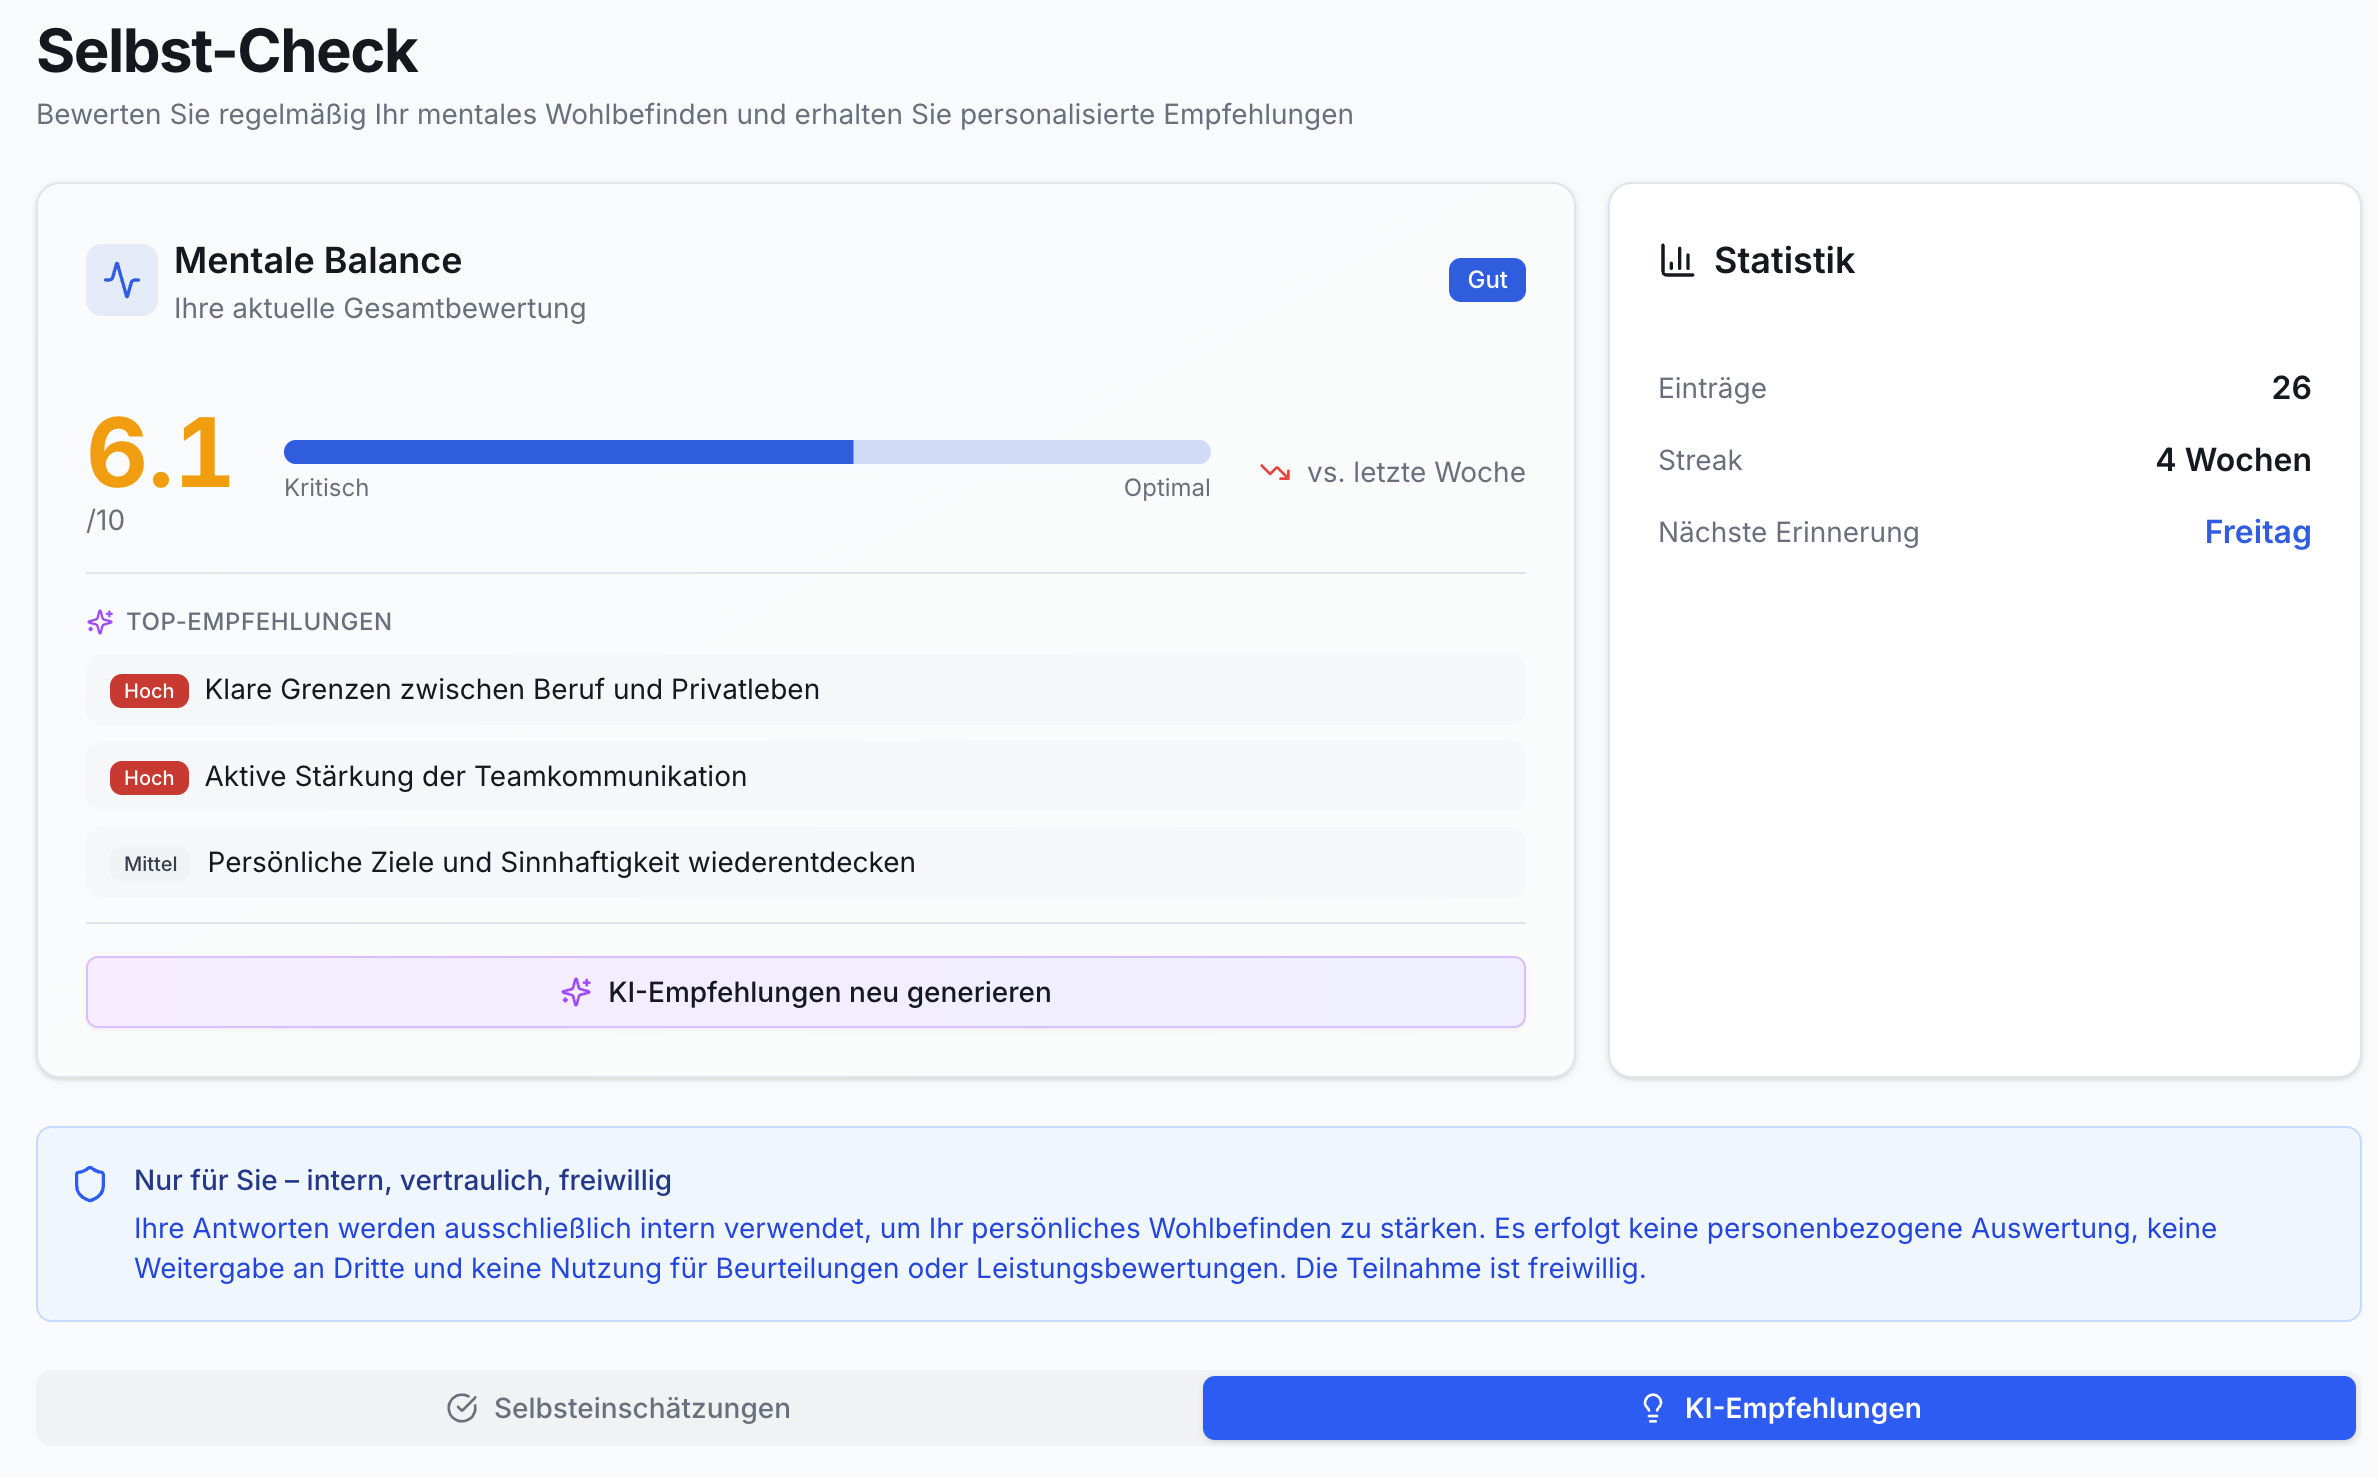Click the Streak value 4 Wochen
Screen dimensions: 2378x1478
coord(2233,460)
